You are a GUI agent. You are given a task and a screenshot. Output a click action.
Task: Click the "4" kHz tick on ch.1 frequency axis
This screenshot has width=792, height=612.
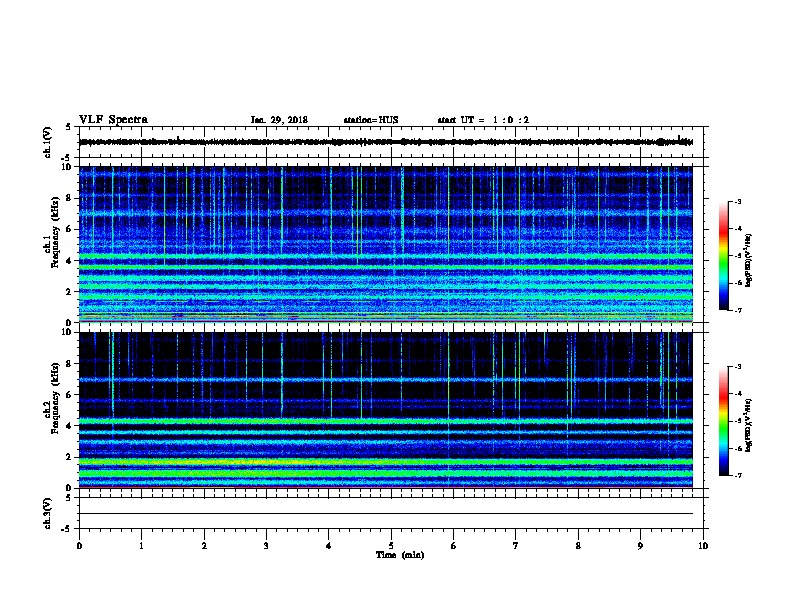point(69,261)
